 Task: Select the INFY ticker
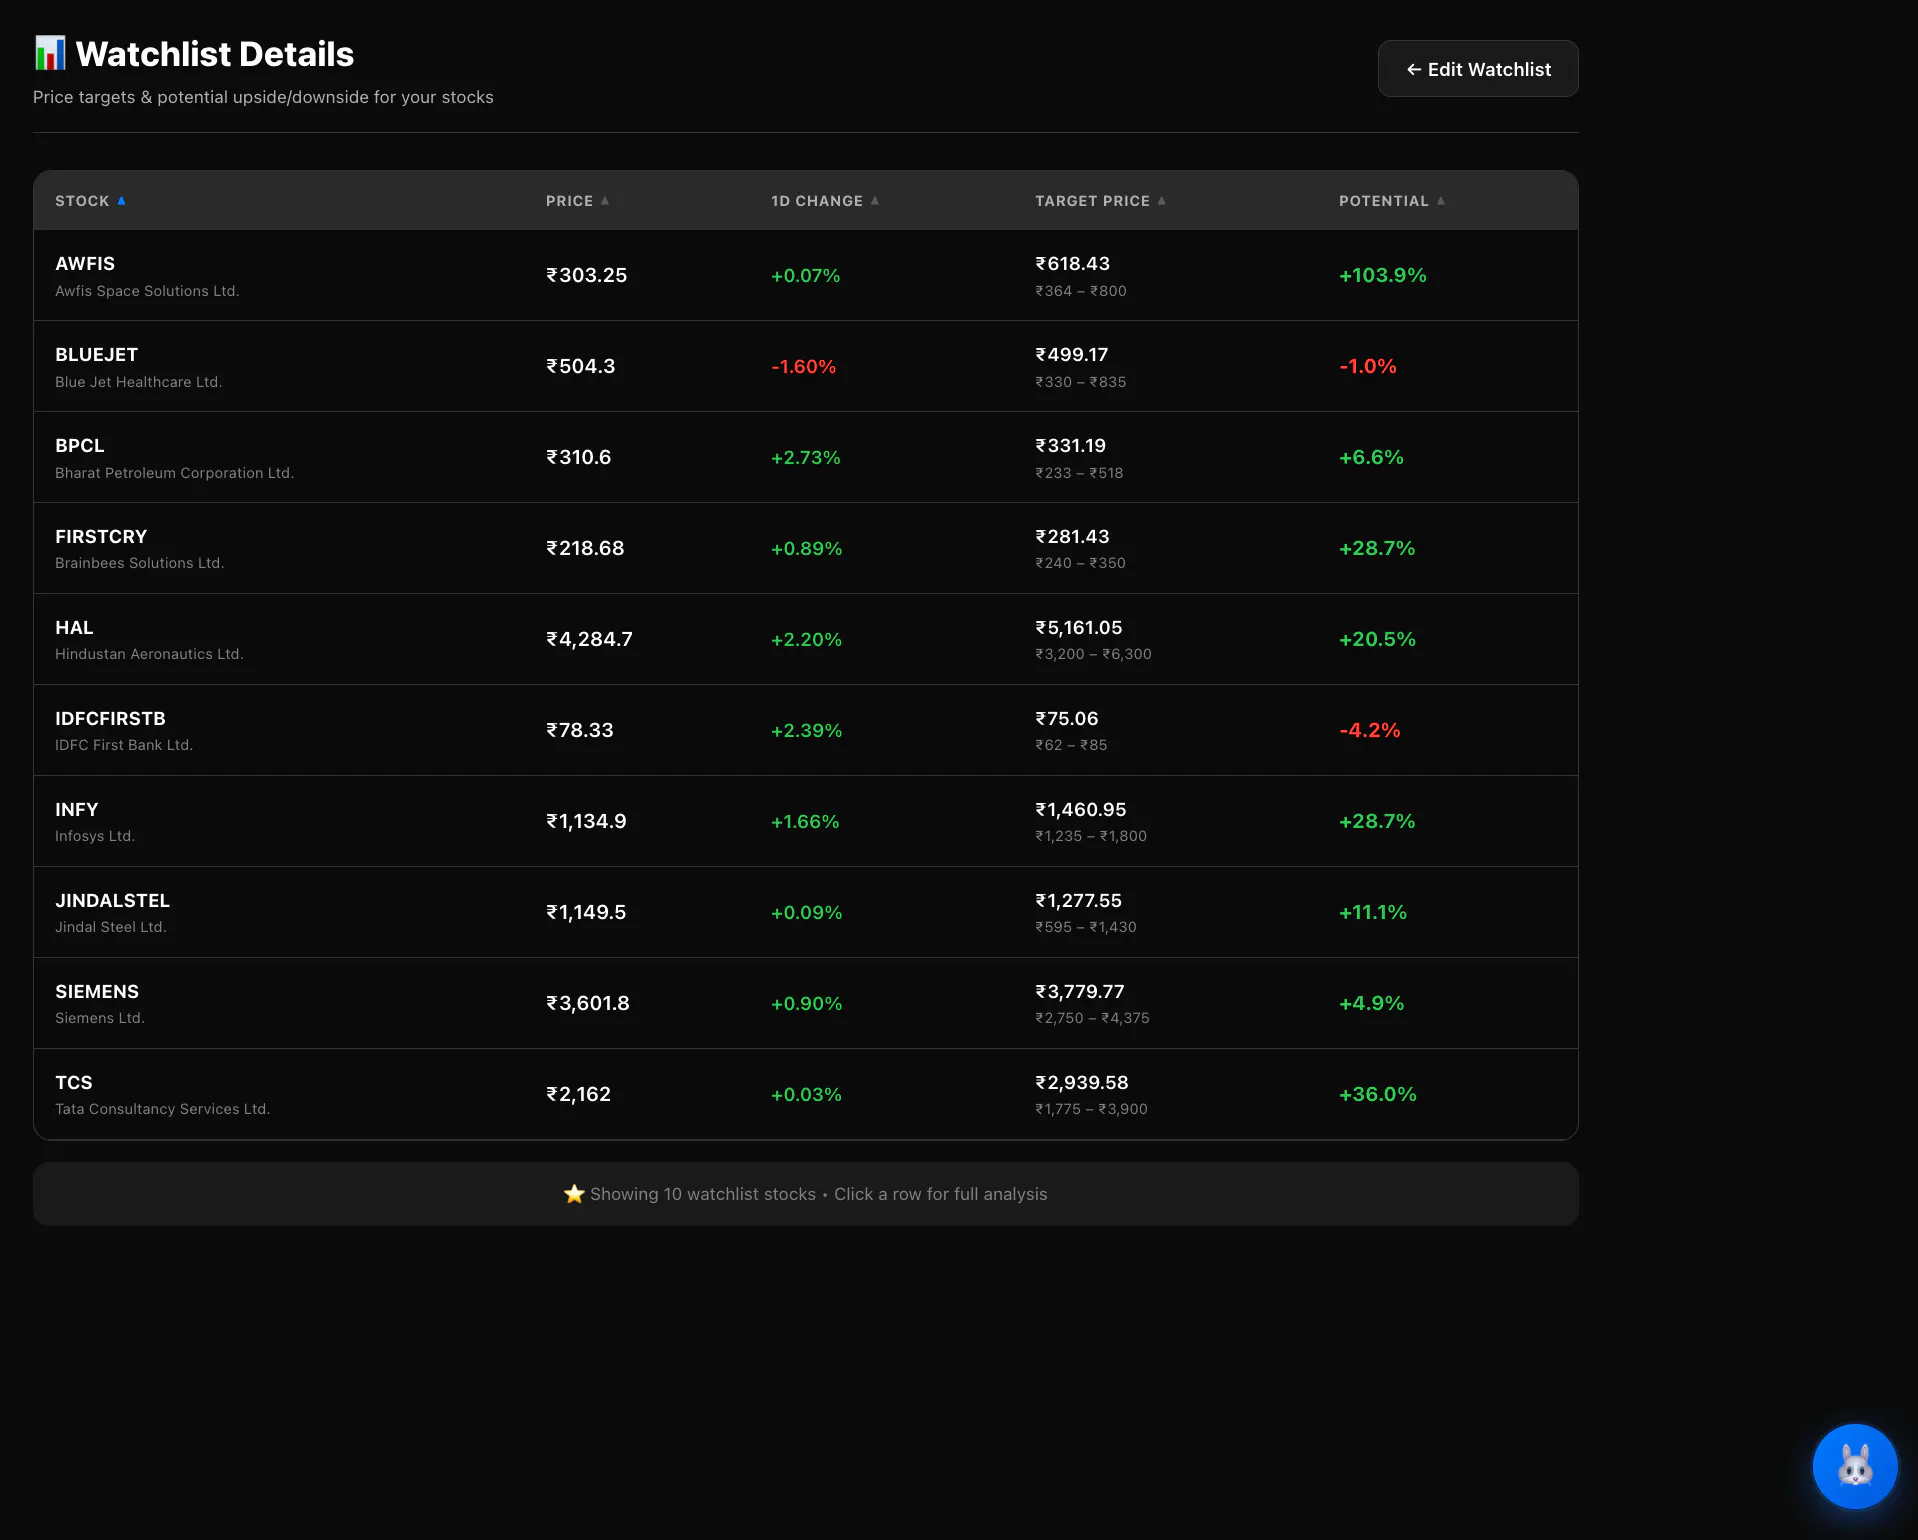pos(77,809)
